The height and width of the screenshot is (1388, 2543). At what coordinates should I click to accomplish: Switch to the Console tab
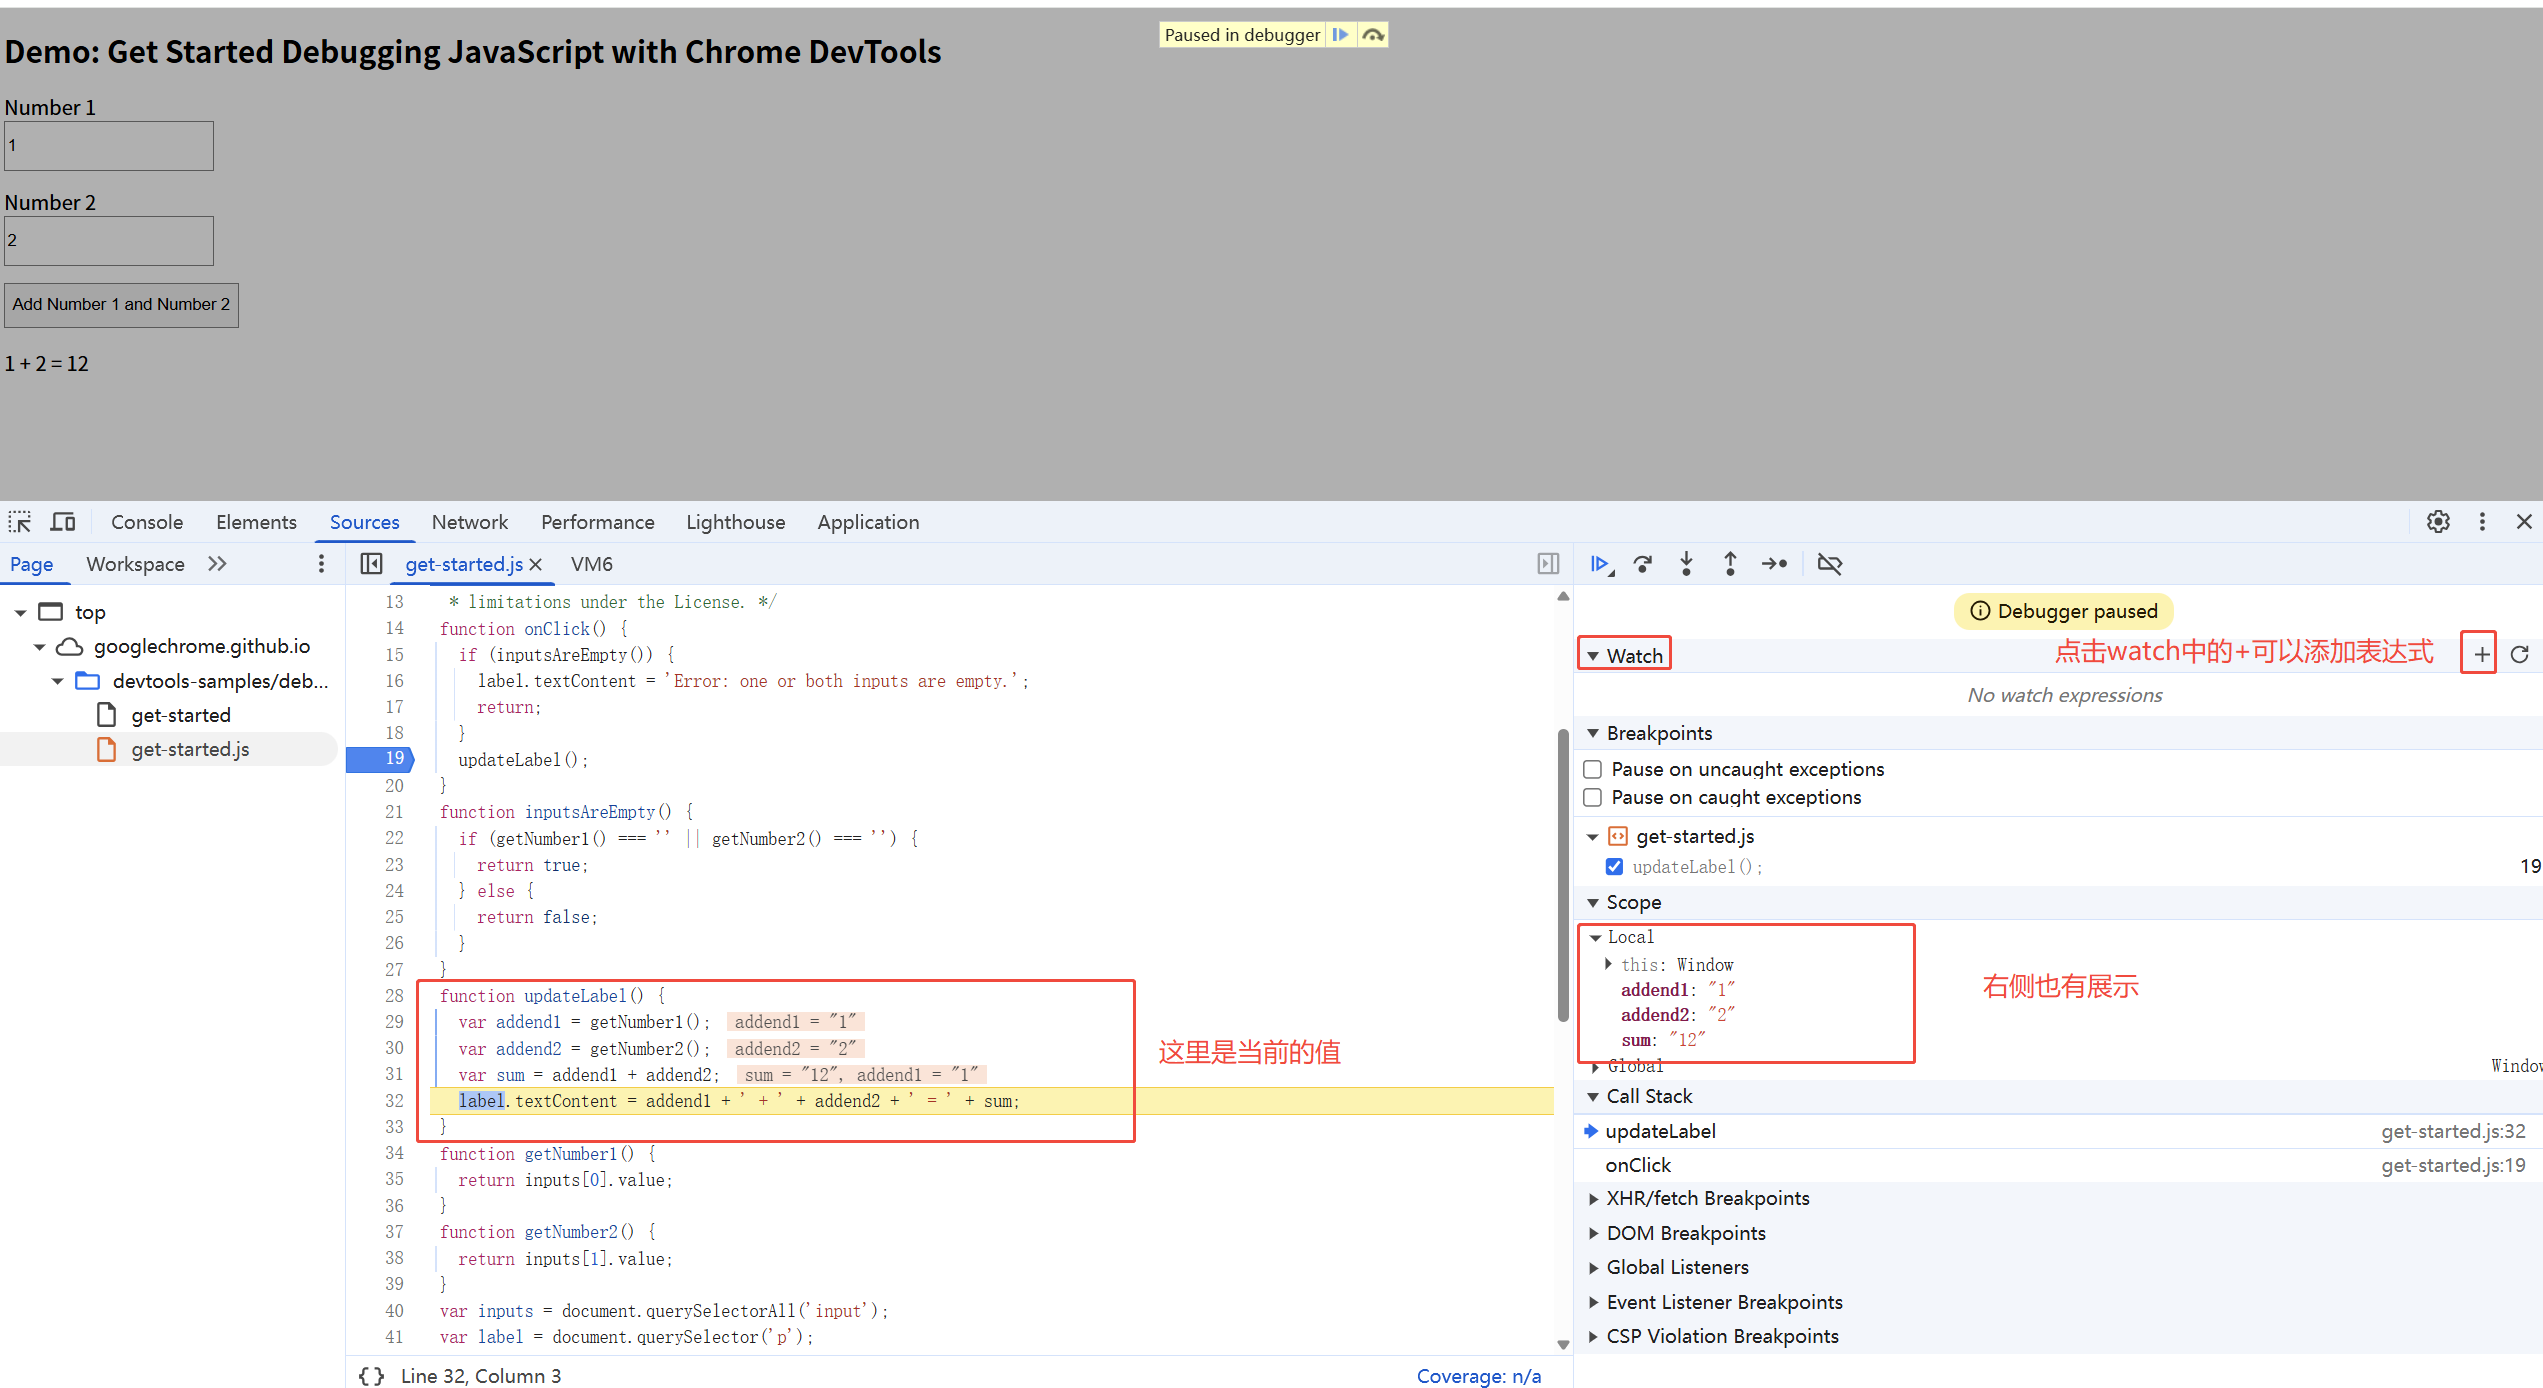click(x=147, y=522)
